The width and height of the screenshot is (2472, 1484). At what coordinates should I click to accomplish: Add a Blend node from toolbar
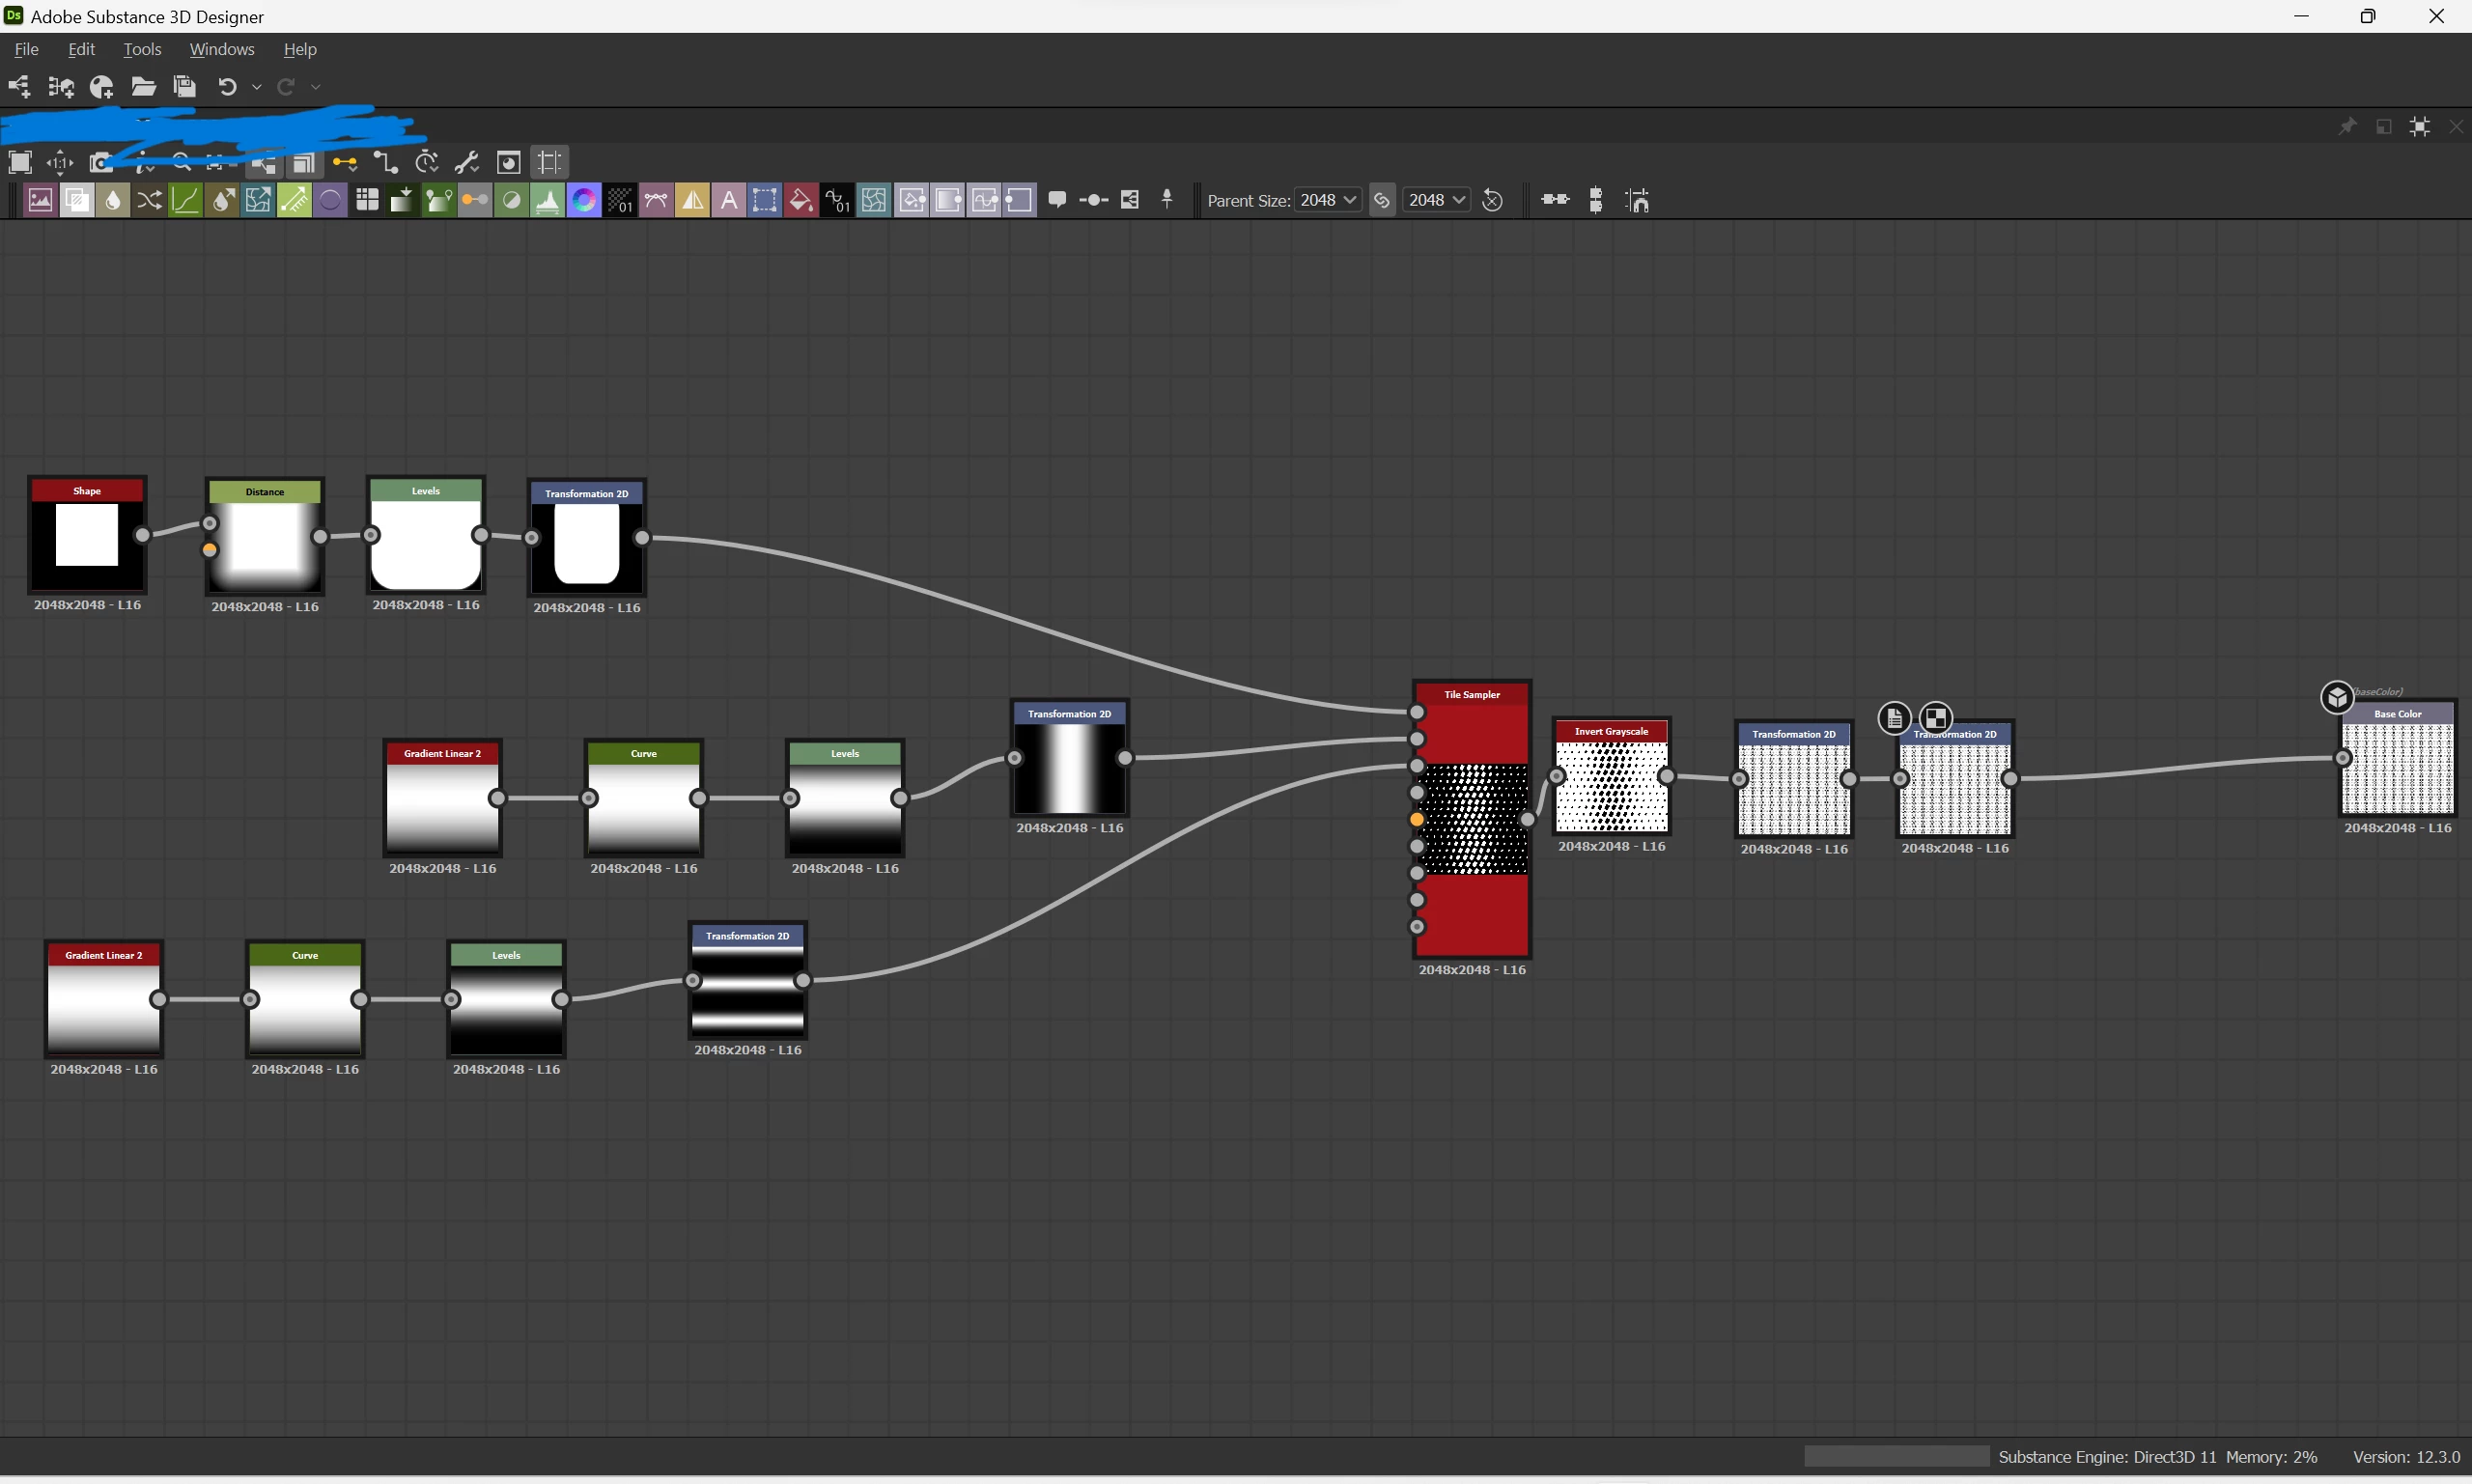click(x=76, y=200)
